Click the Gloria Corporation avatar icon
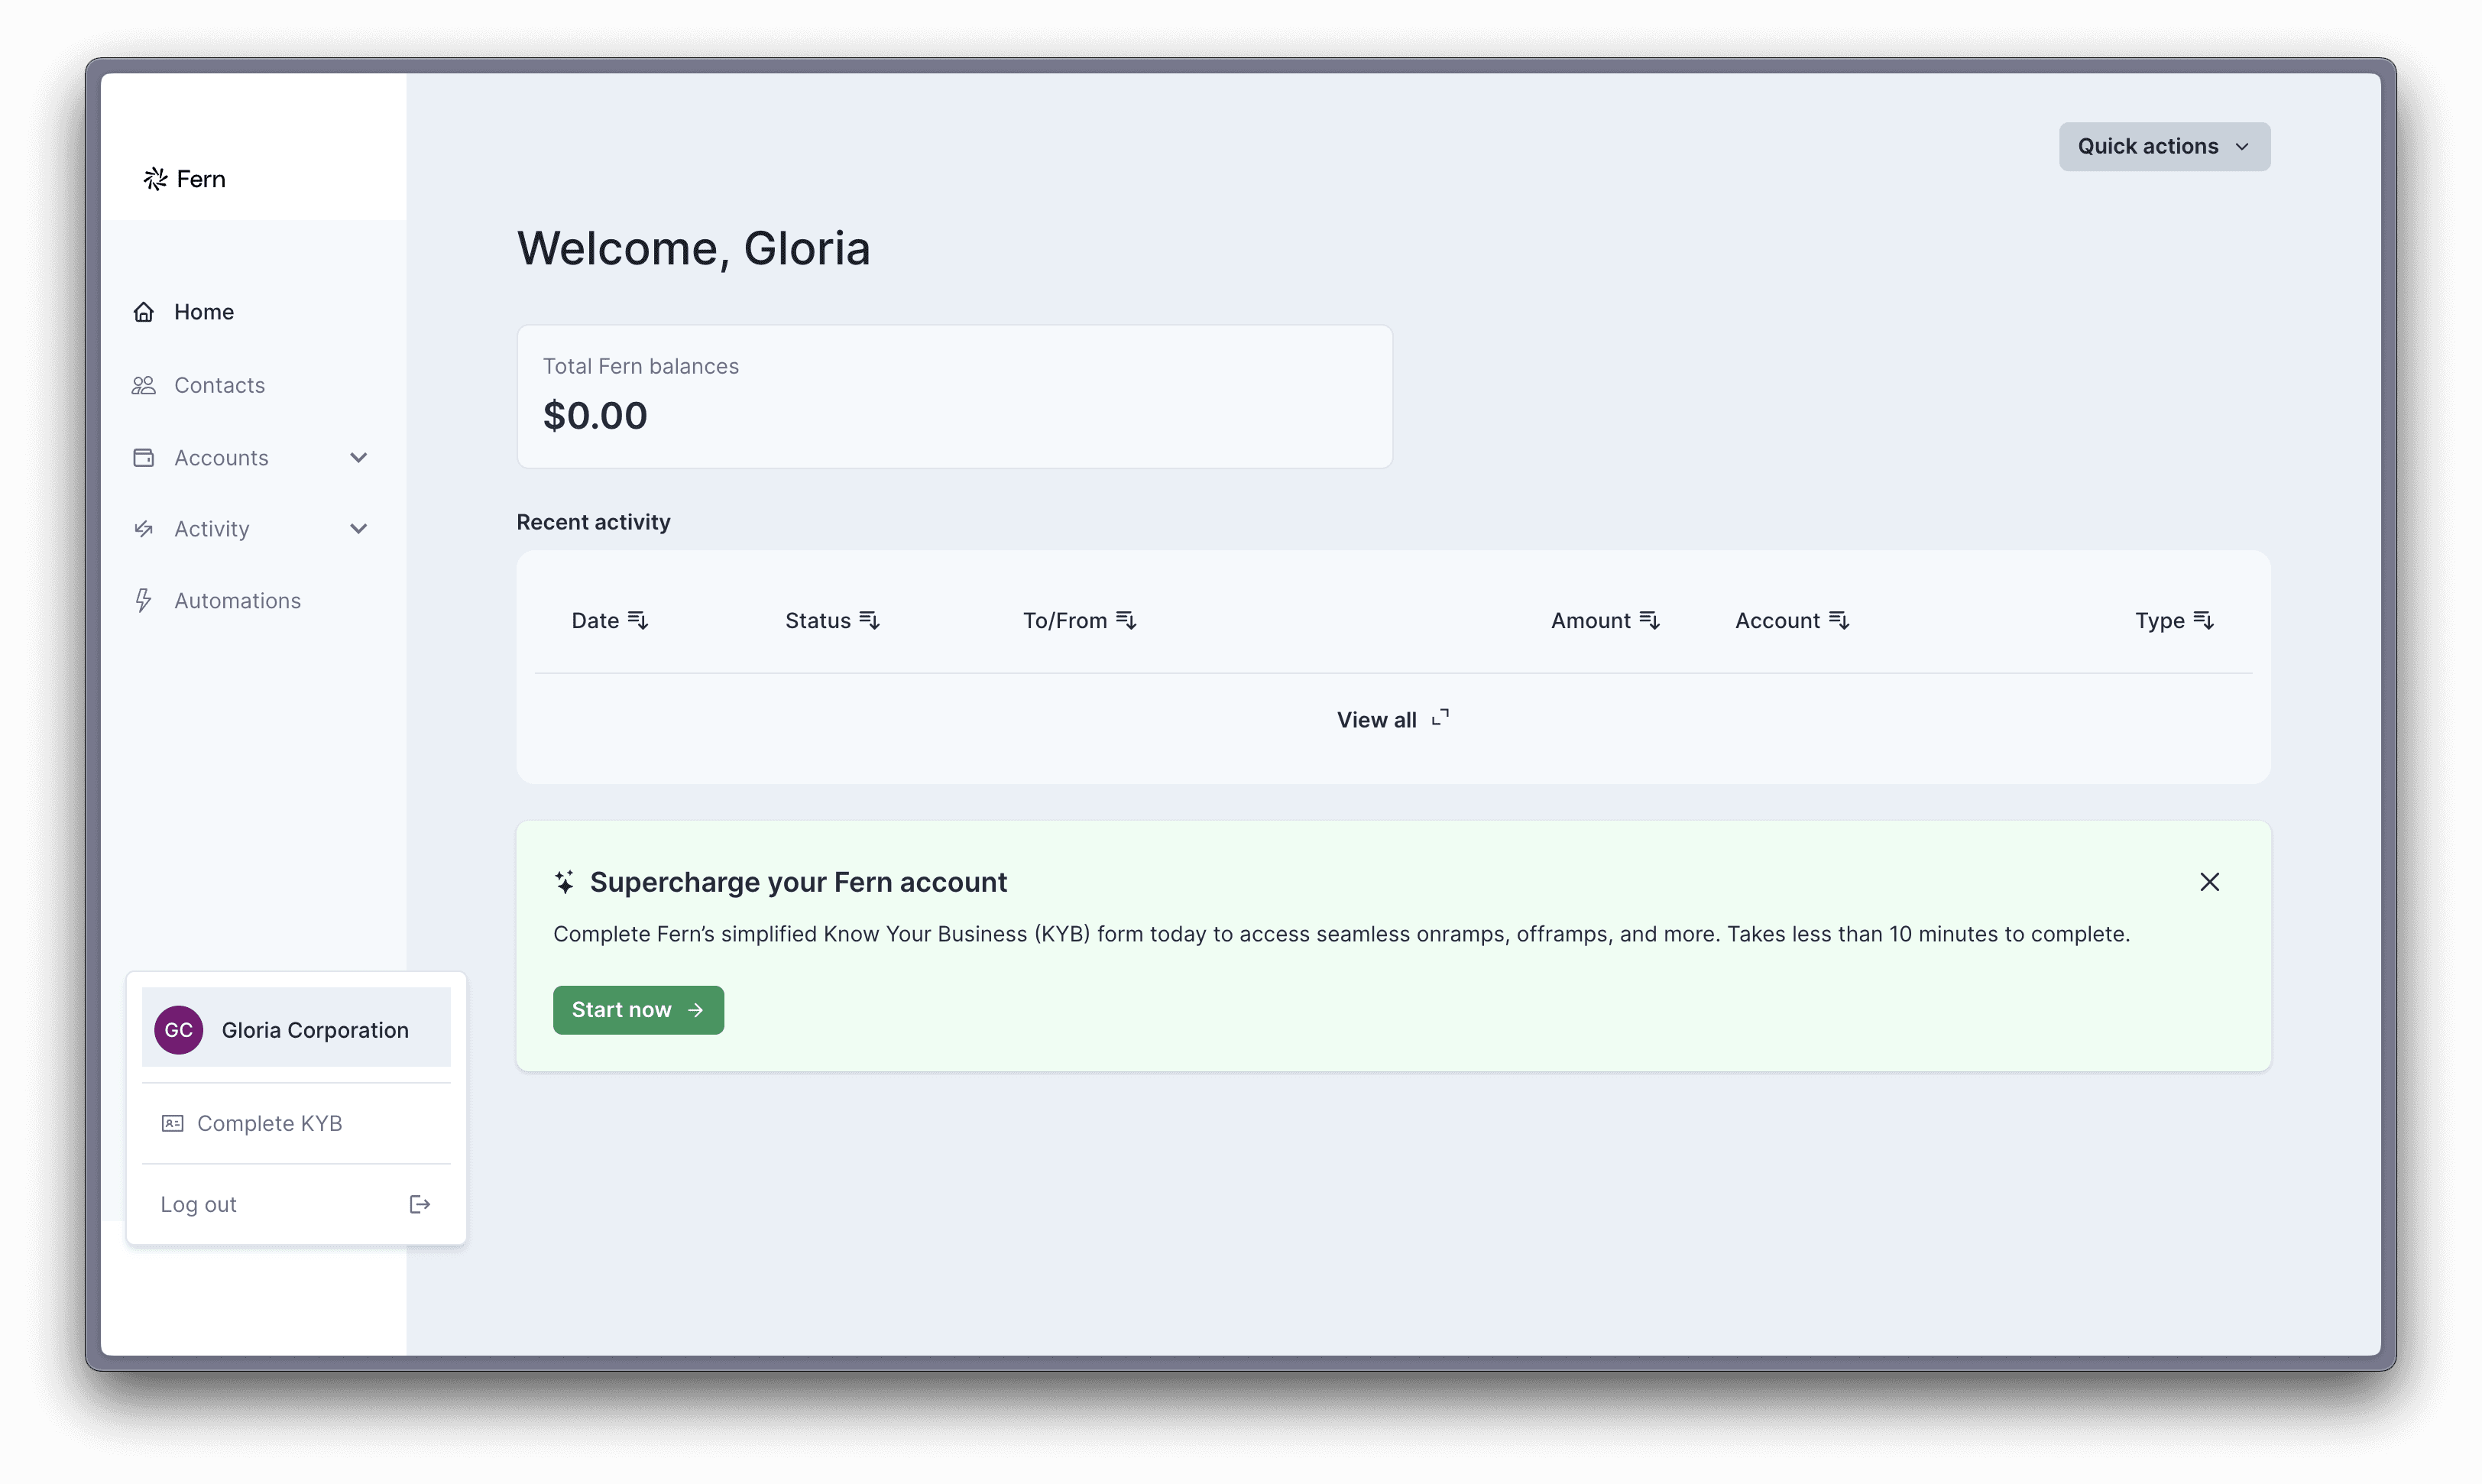This screenshot has width=2482, height=1484. [x=178, y=1030]
